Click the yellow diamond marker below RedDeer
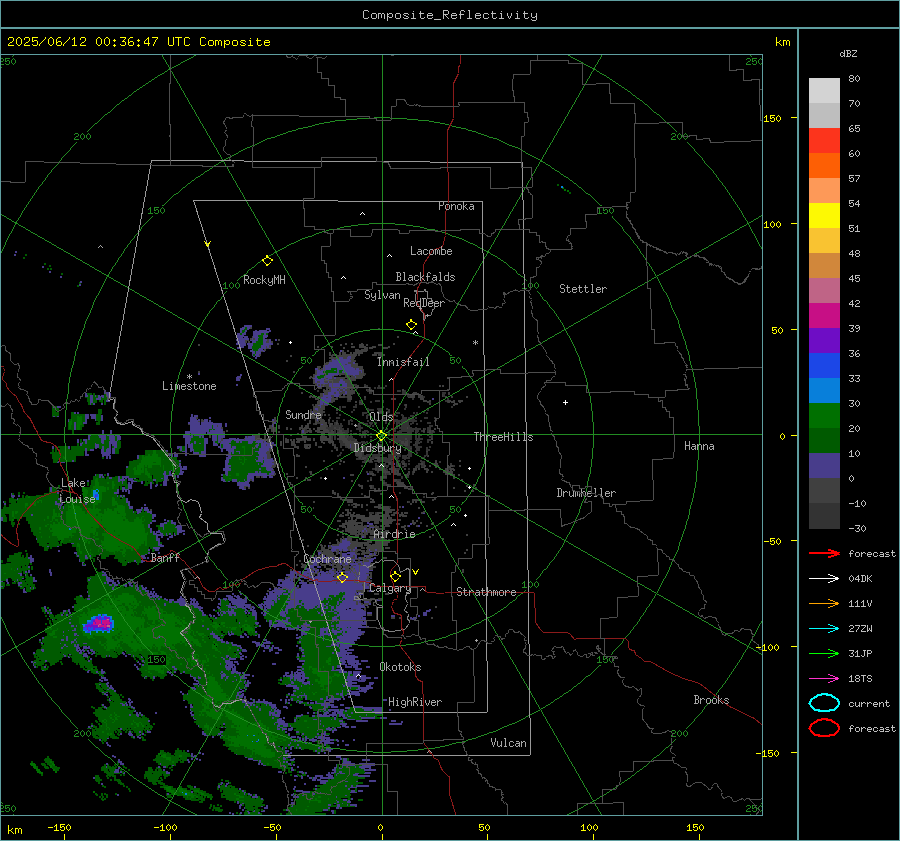900x841 pixels. tap(412, 325)
